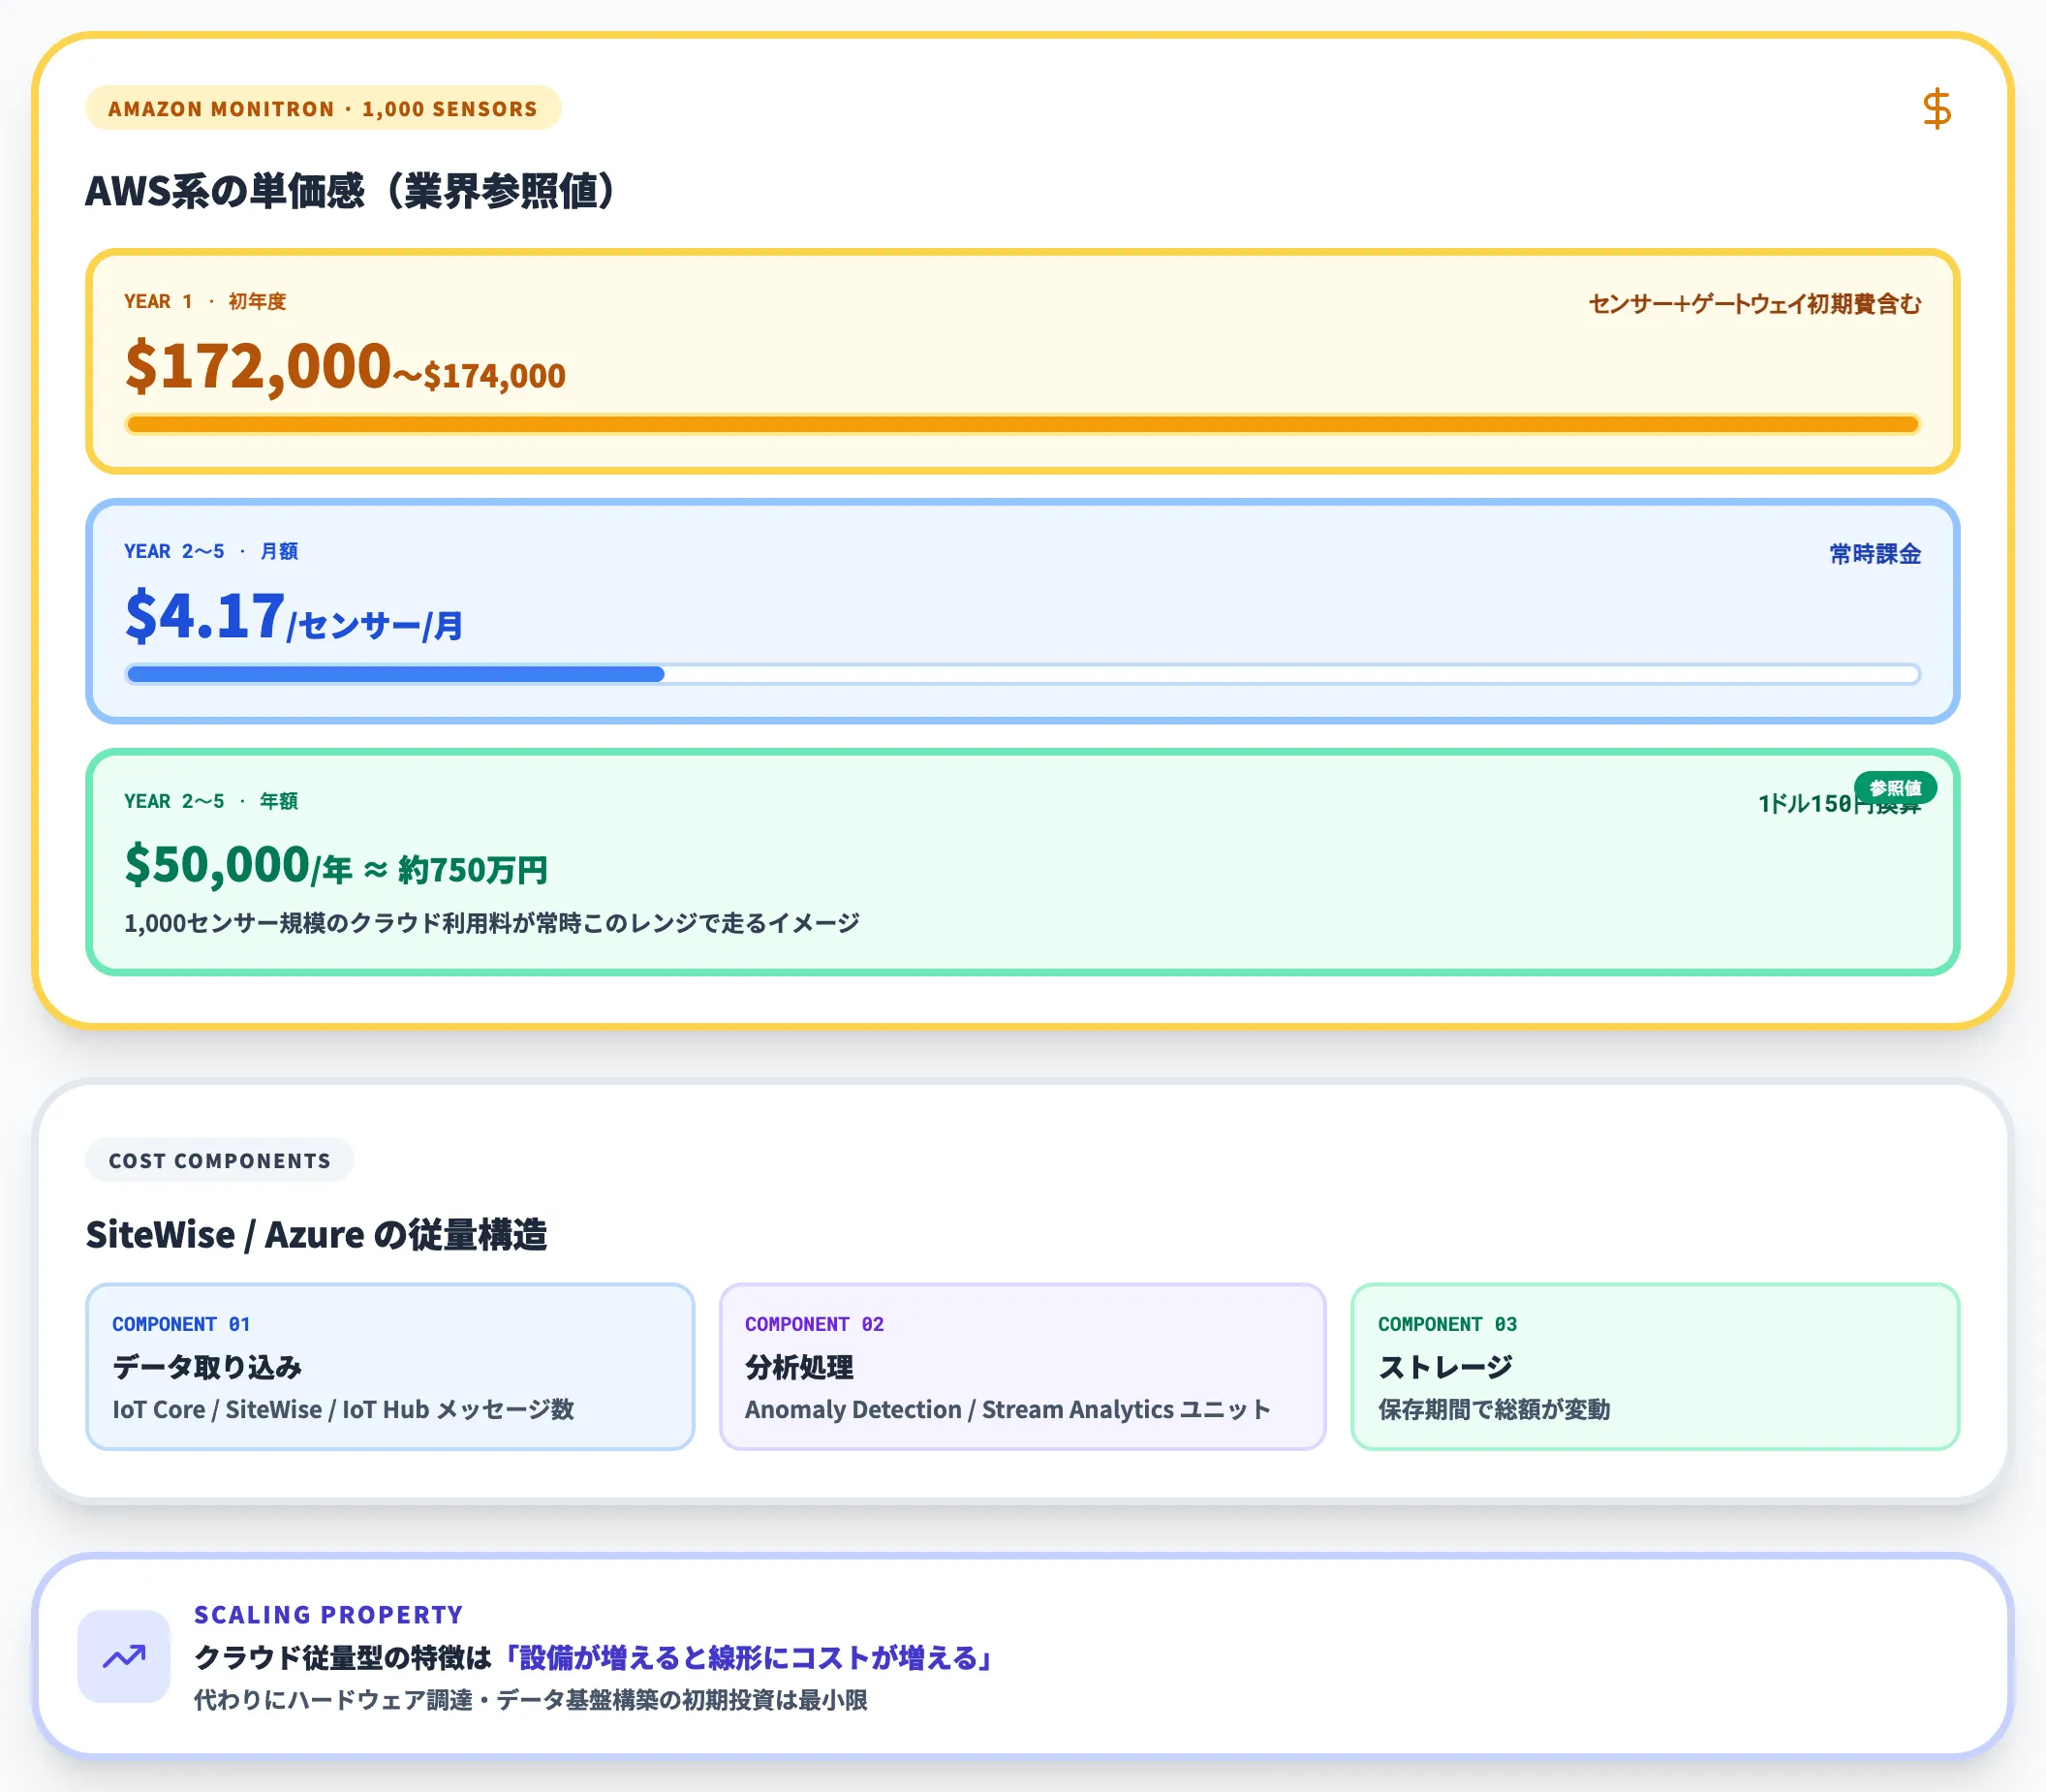Viewport: 2046px width, 1792px height.
Task: Click the 1,000センサー規模 description line
Action: pos(491,923)
